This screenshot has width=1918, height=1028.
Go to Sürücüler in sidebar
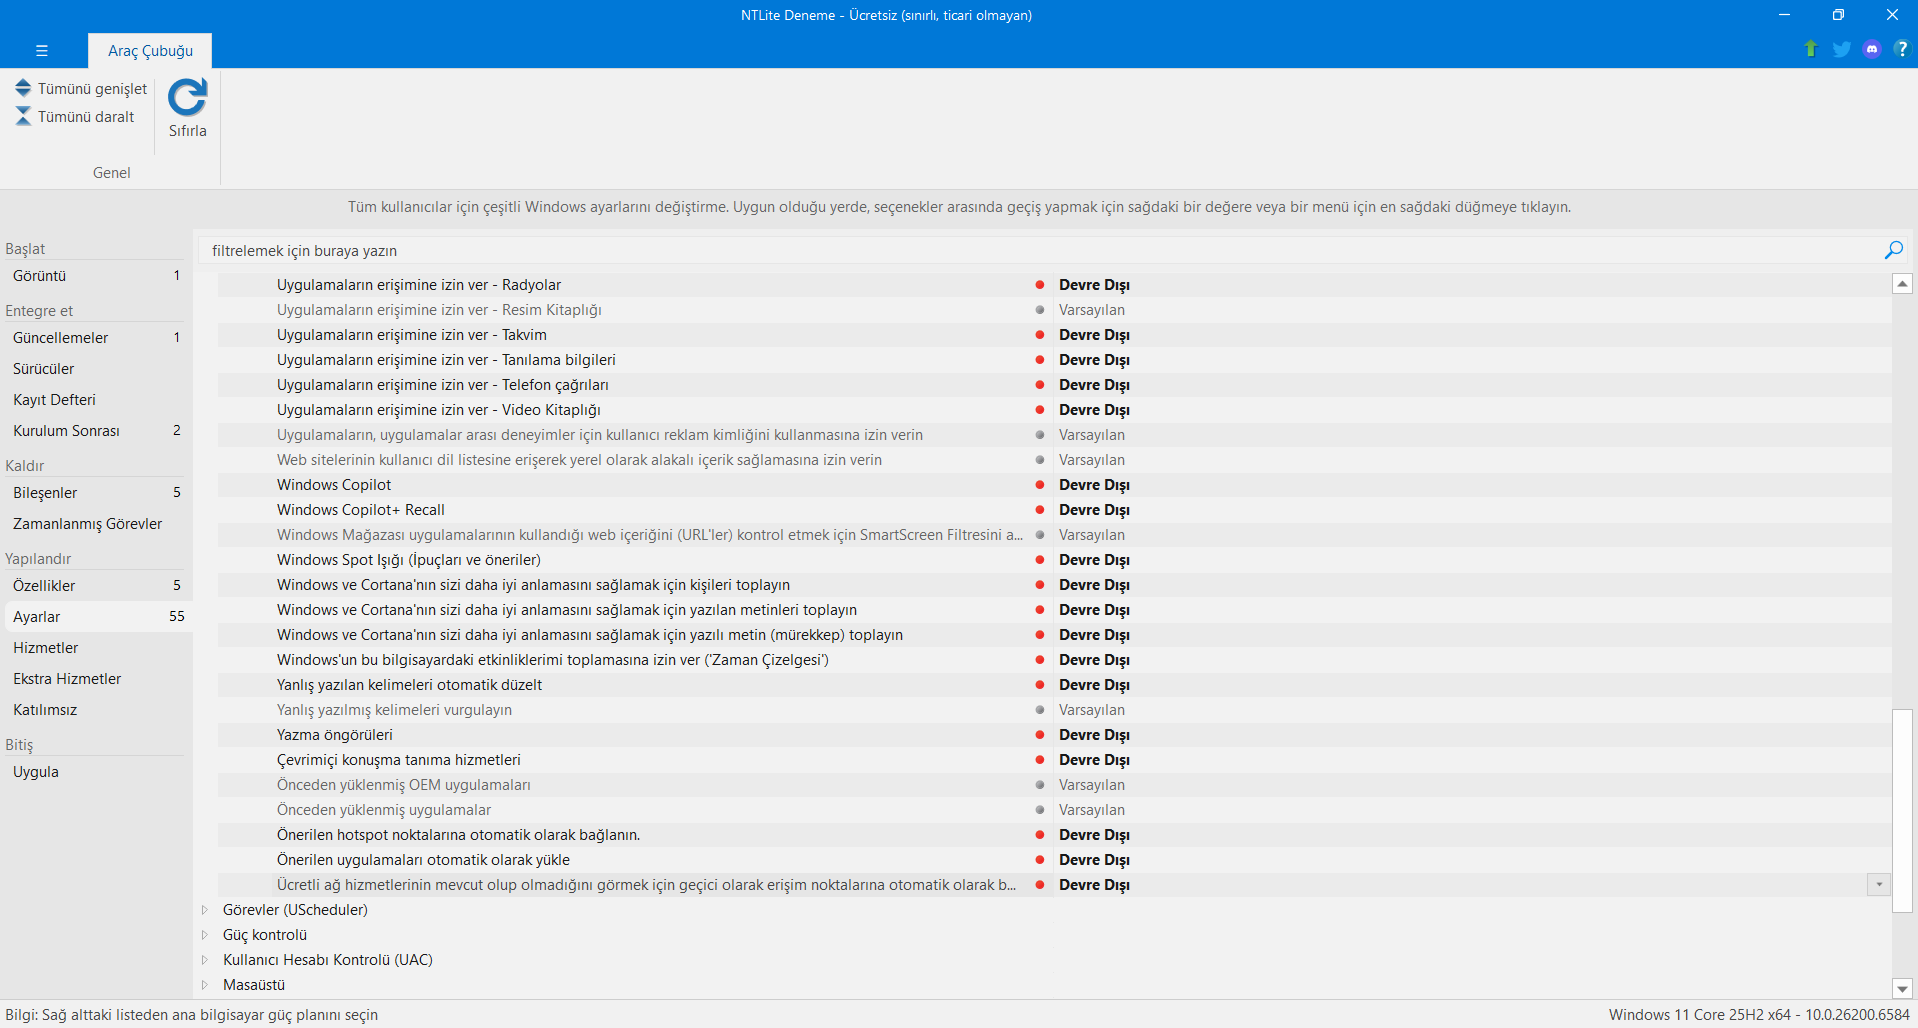pos(96,369)
